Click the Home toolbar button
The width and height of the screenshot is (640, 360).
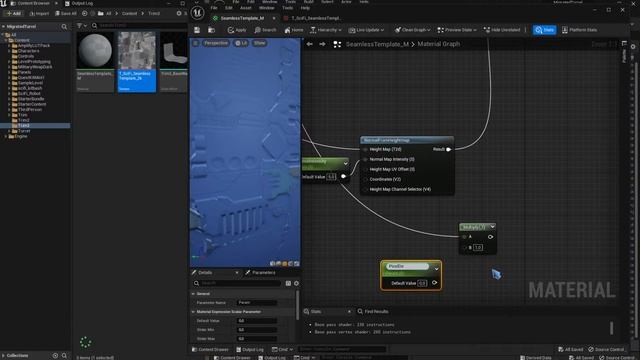pyautogui.click(x=294, y=30)
